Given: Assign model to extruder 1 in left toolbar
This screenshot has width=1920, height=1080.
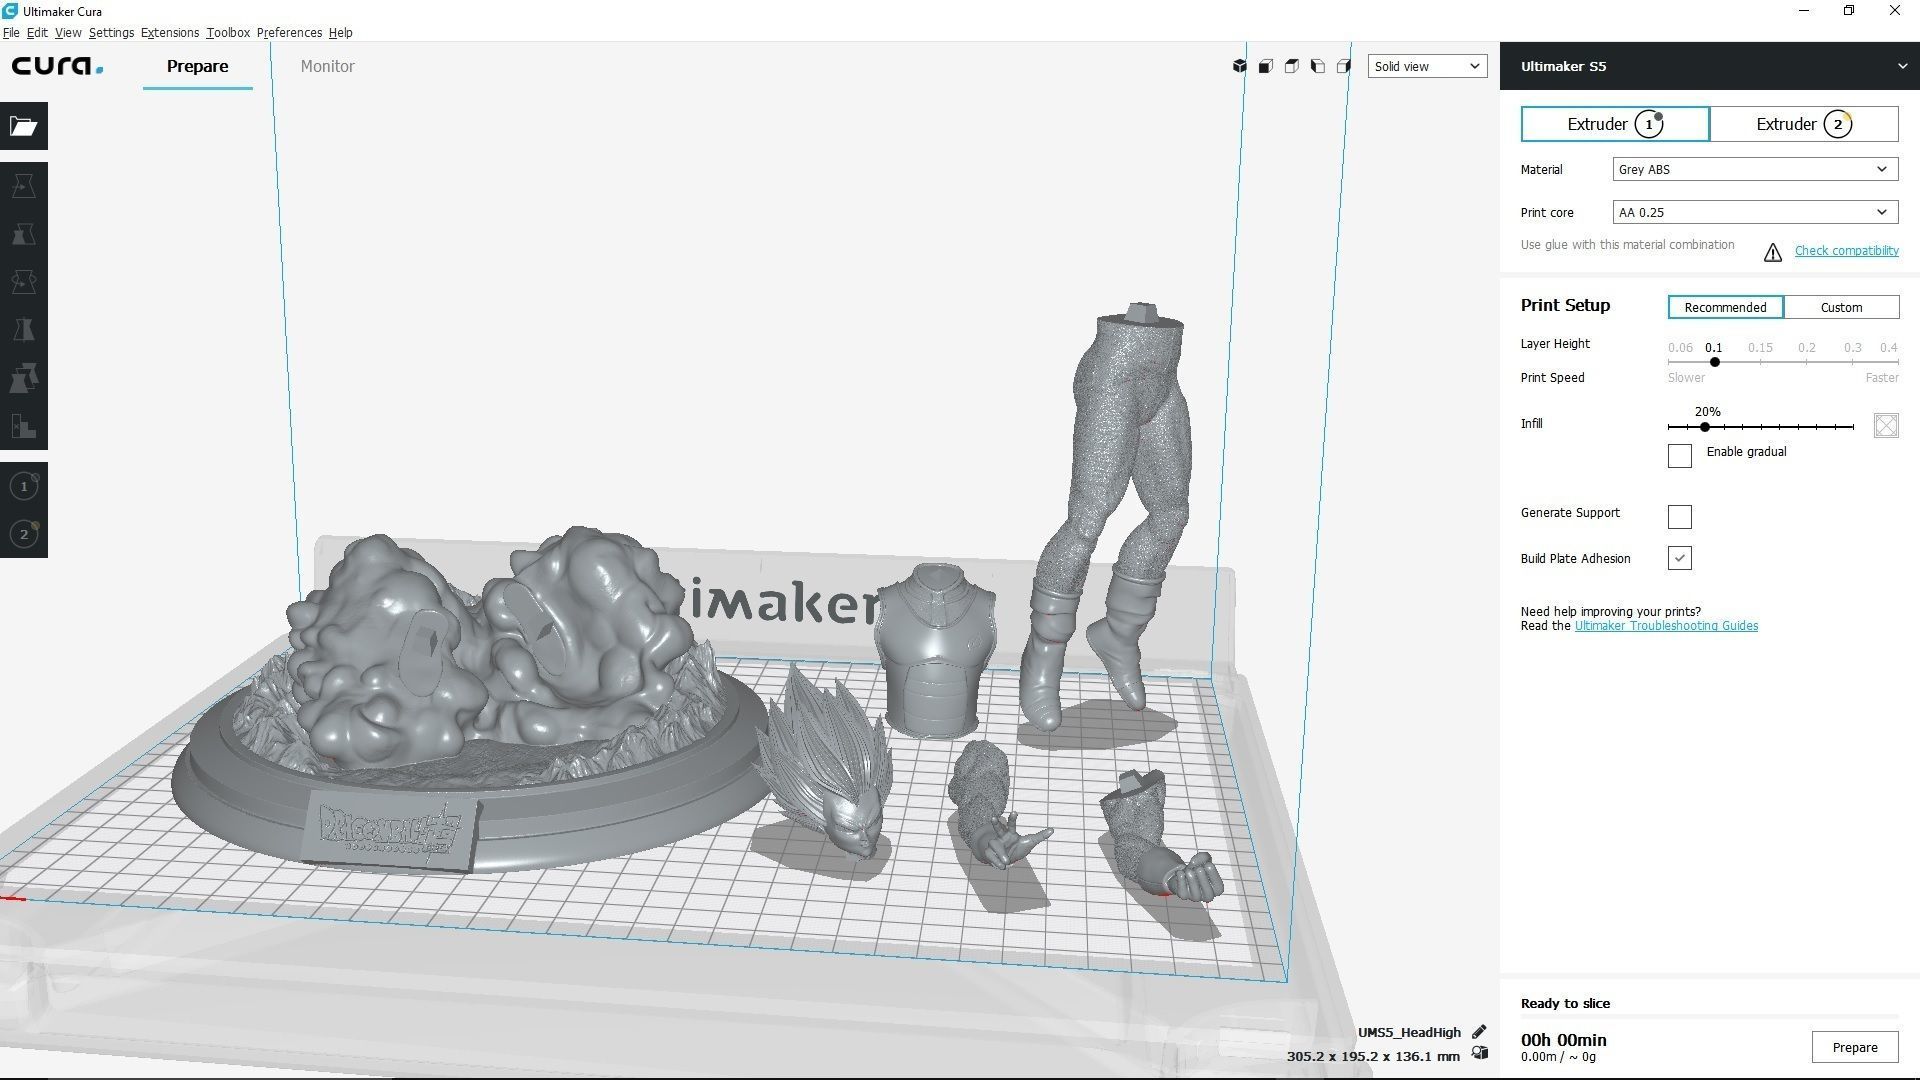Looking at the screenshot, I should [x=24, y=486].
